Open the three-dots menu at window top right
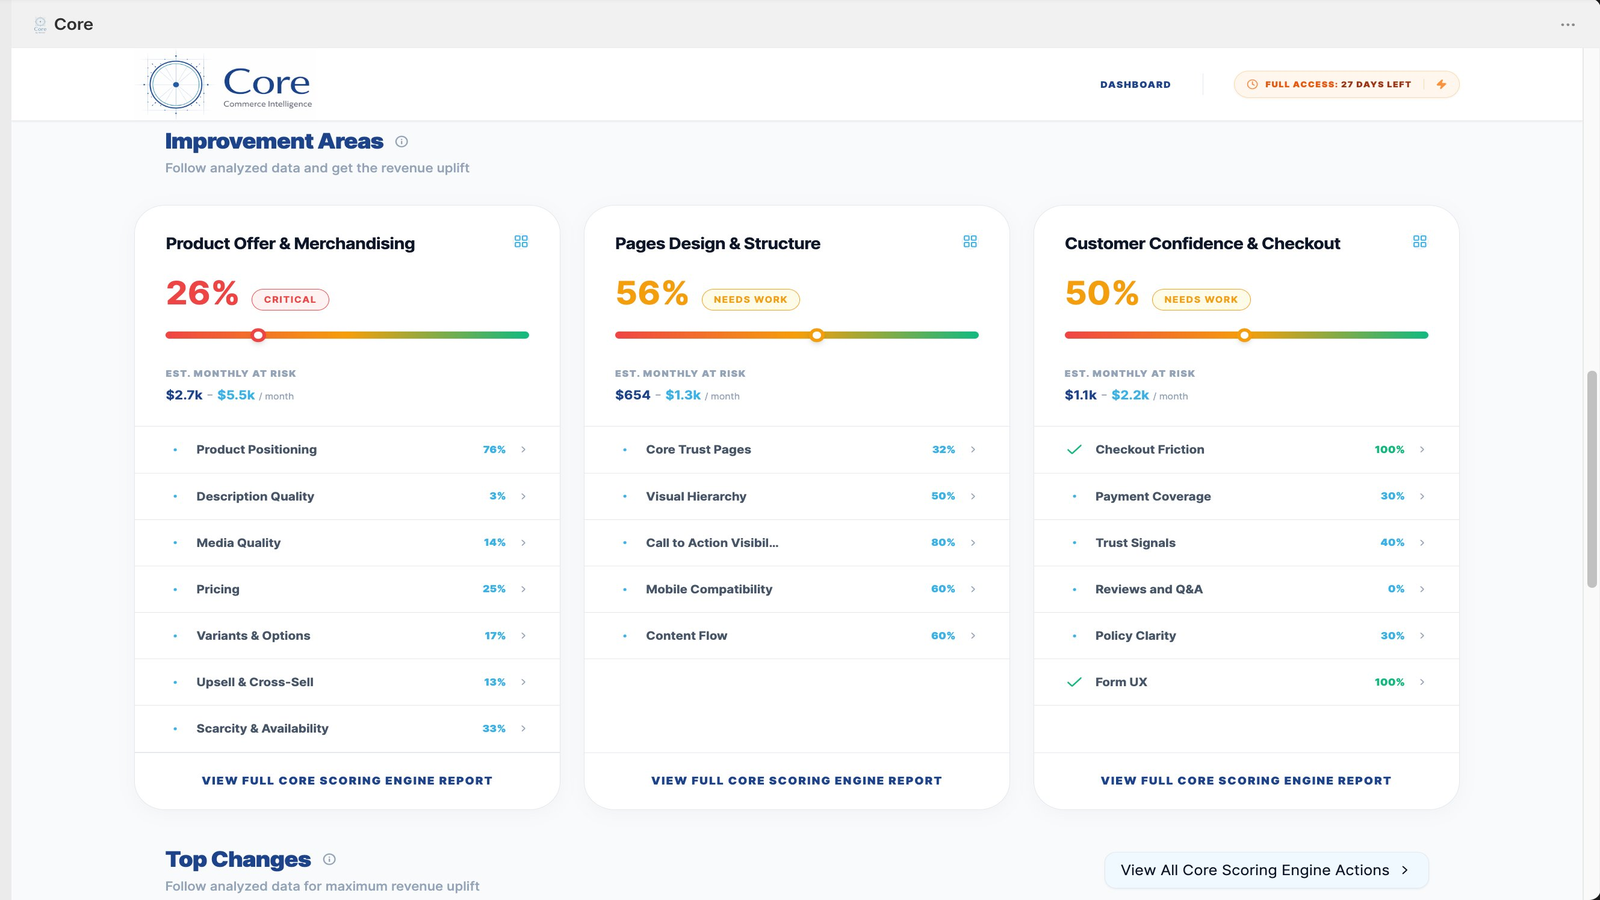The height and width of the screenshot is (900, 1600). [x=1568, y=25]
